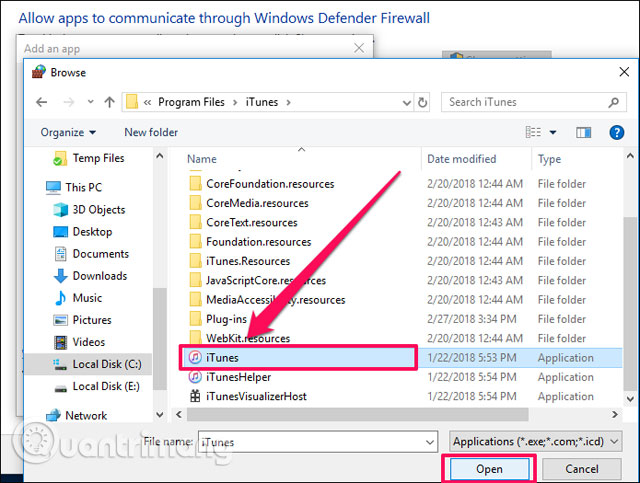The width and height of the screenshot is (640, 483).
Task: Create a New folder
Action: pos(151,132)
